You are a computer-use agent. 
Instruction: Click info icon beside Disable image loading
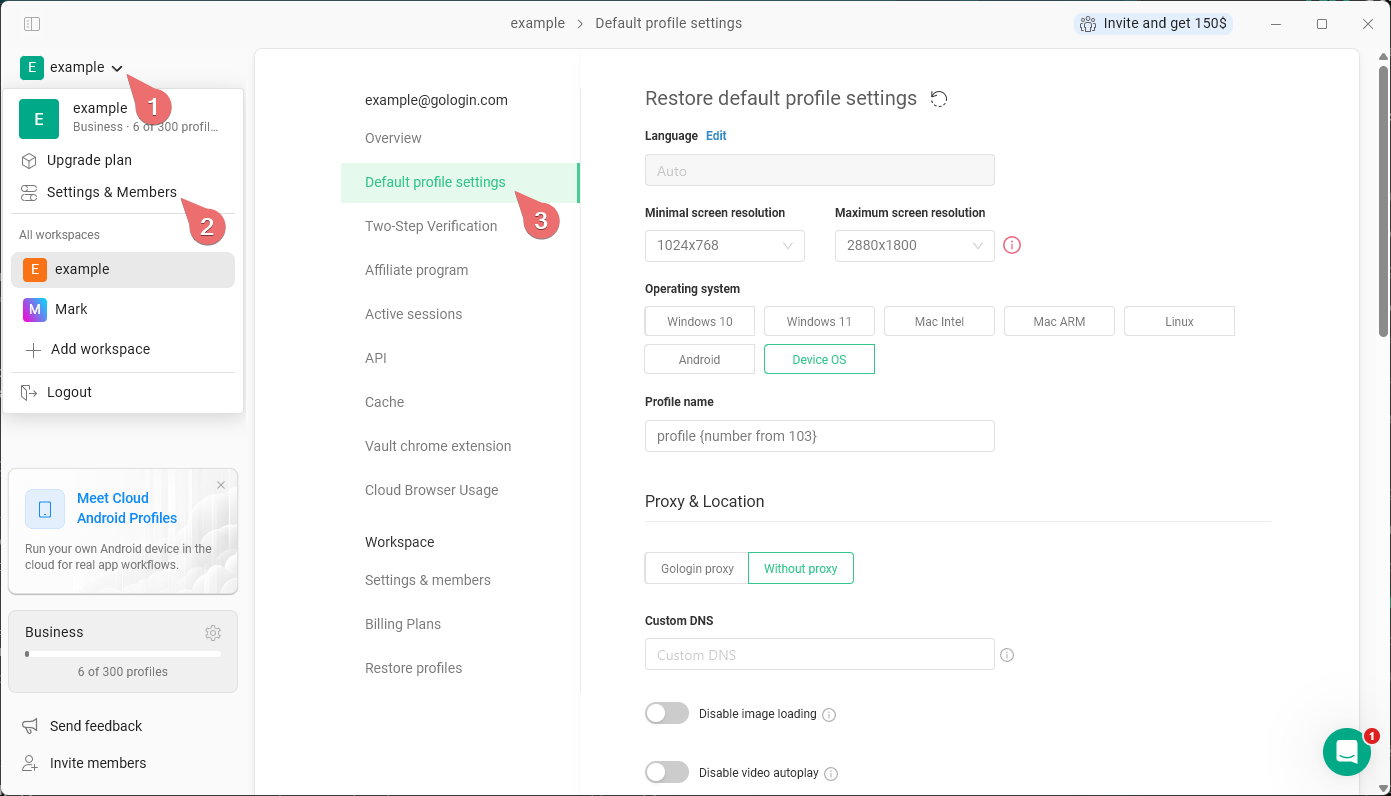pos(829,715)
